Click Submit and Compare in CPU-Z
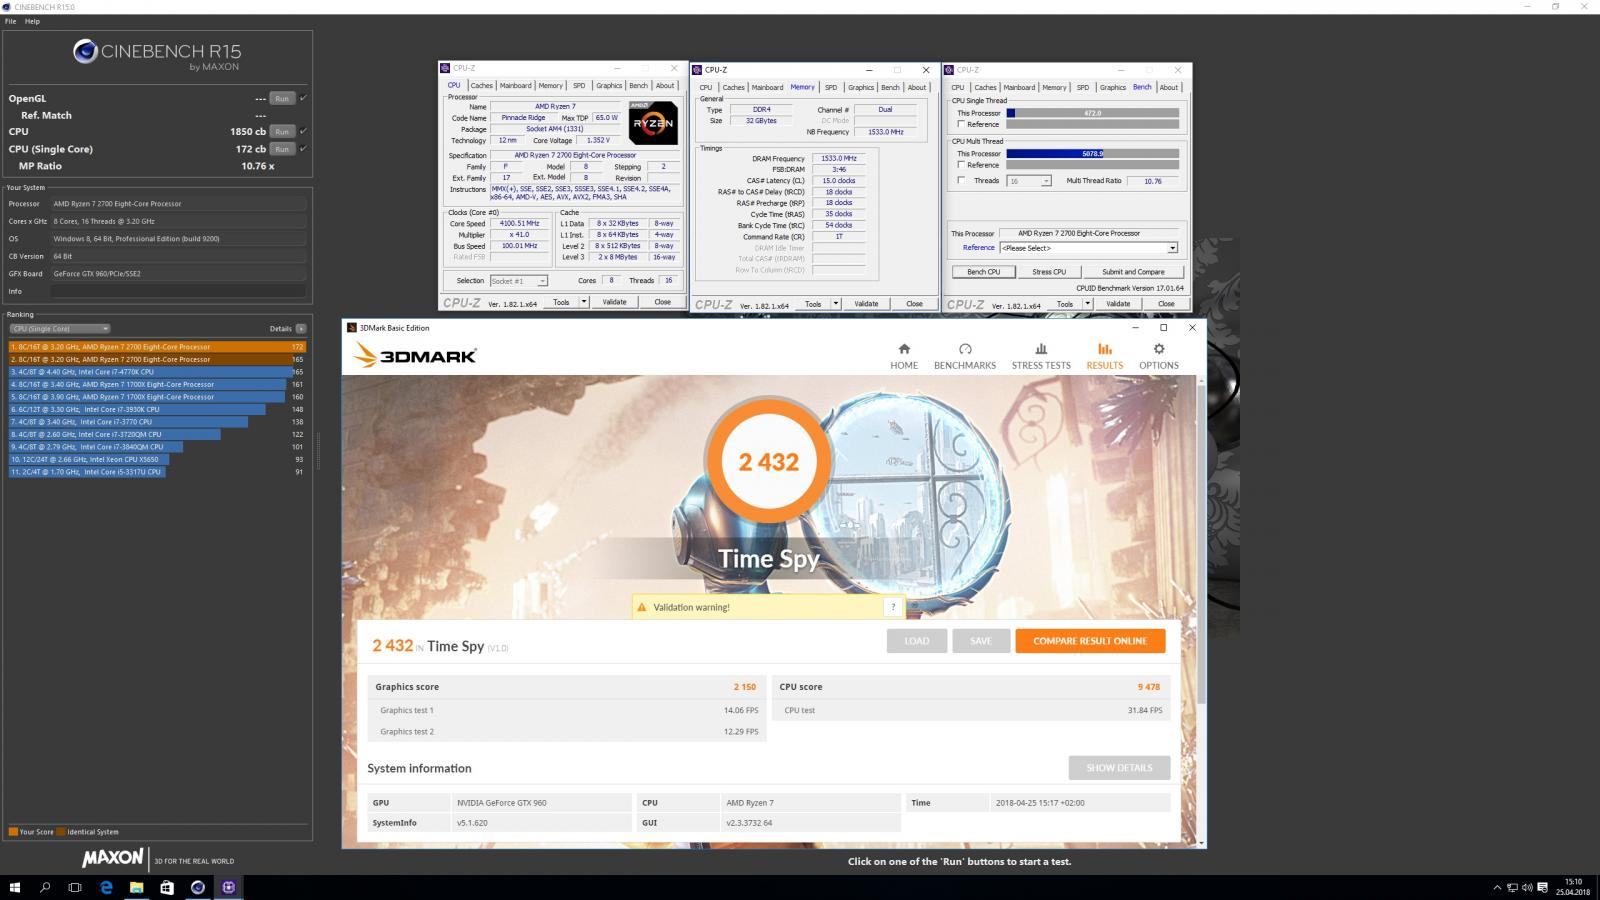The height and width of the screenshot is (900, 1600). point(1133,272)
